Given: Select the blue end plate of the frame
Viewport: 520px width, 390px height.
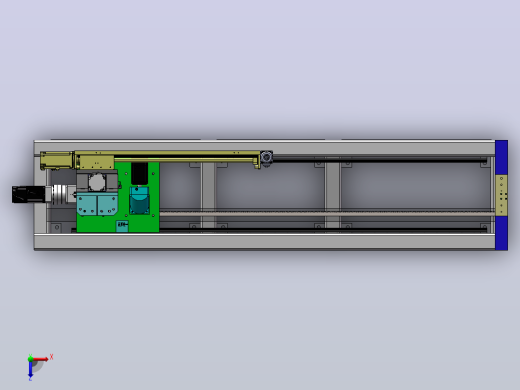Looking at the screenshot, I should tap(501, 195).
